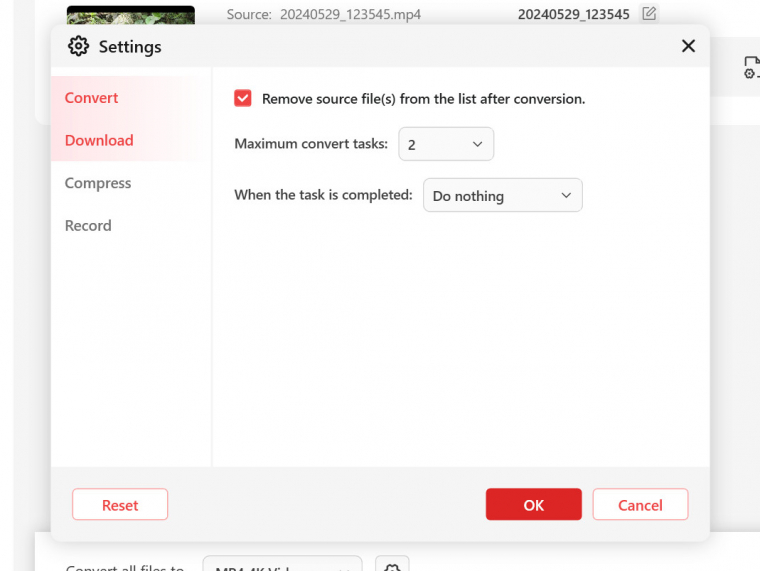Click Cancel to discard changes
760x571 pixels.
point(640,505)
